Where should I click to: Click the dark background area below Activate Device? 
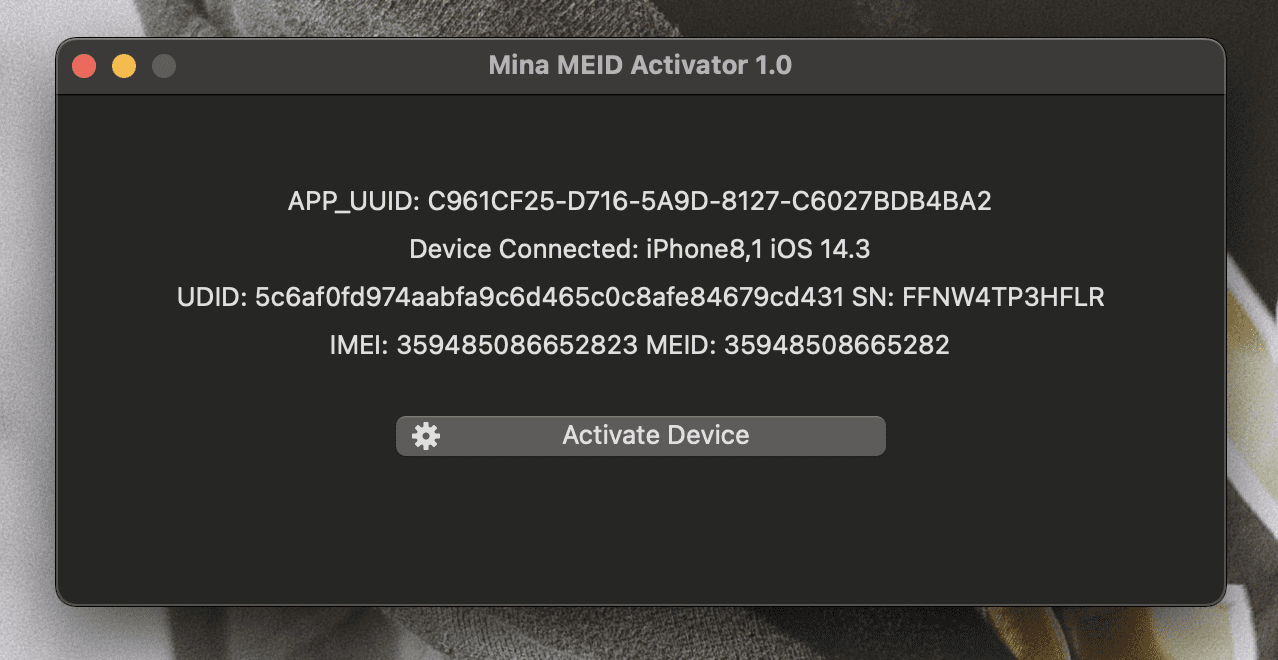click(640, 530)
